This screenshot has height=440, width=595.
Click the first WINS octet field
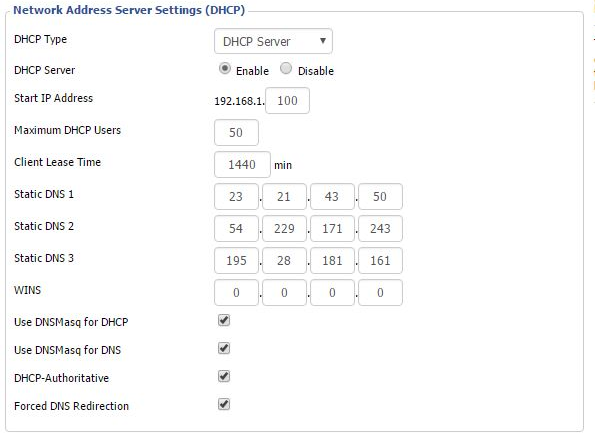(x=236, y=292)
